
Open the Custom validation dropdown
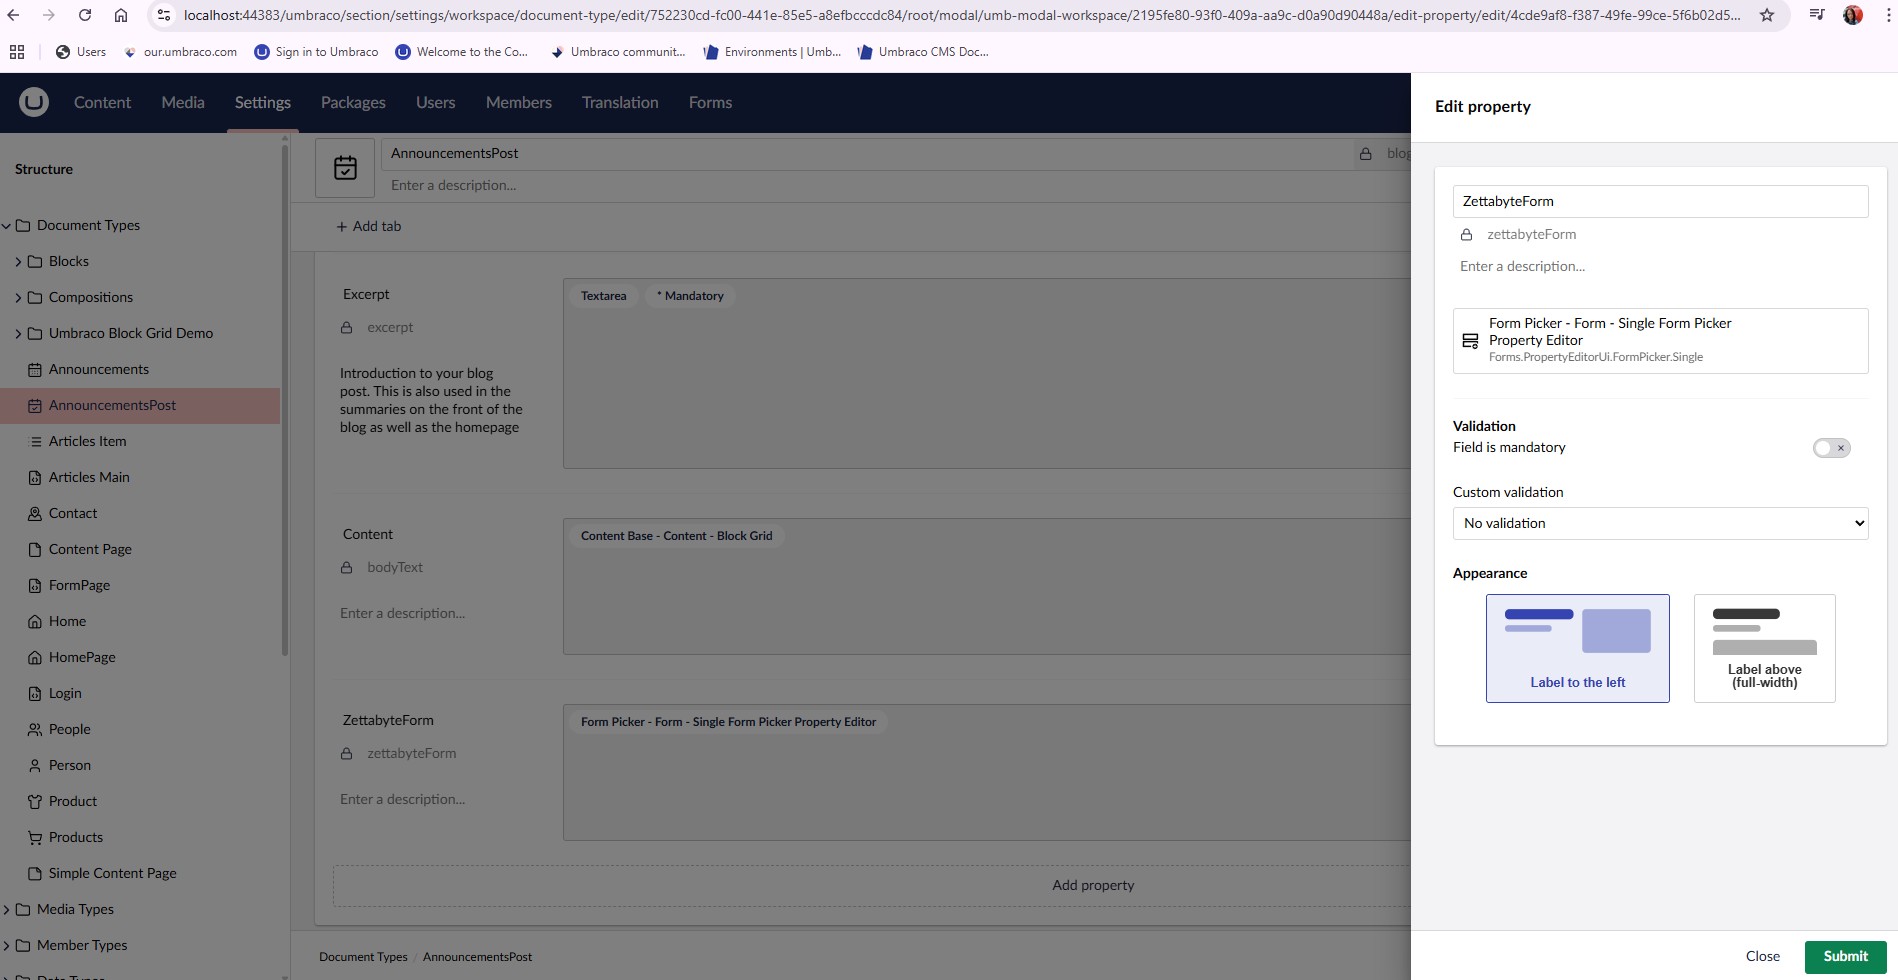[x=1660, y=523]
